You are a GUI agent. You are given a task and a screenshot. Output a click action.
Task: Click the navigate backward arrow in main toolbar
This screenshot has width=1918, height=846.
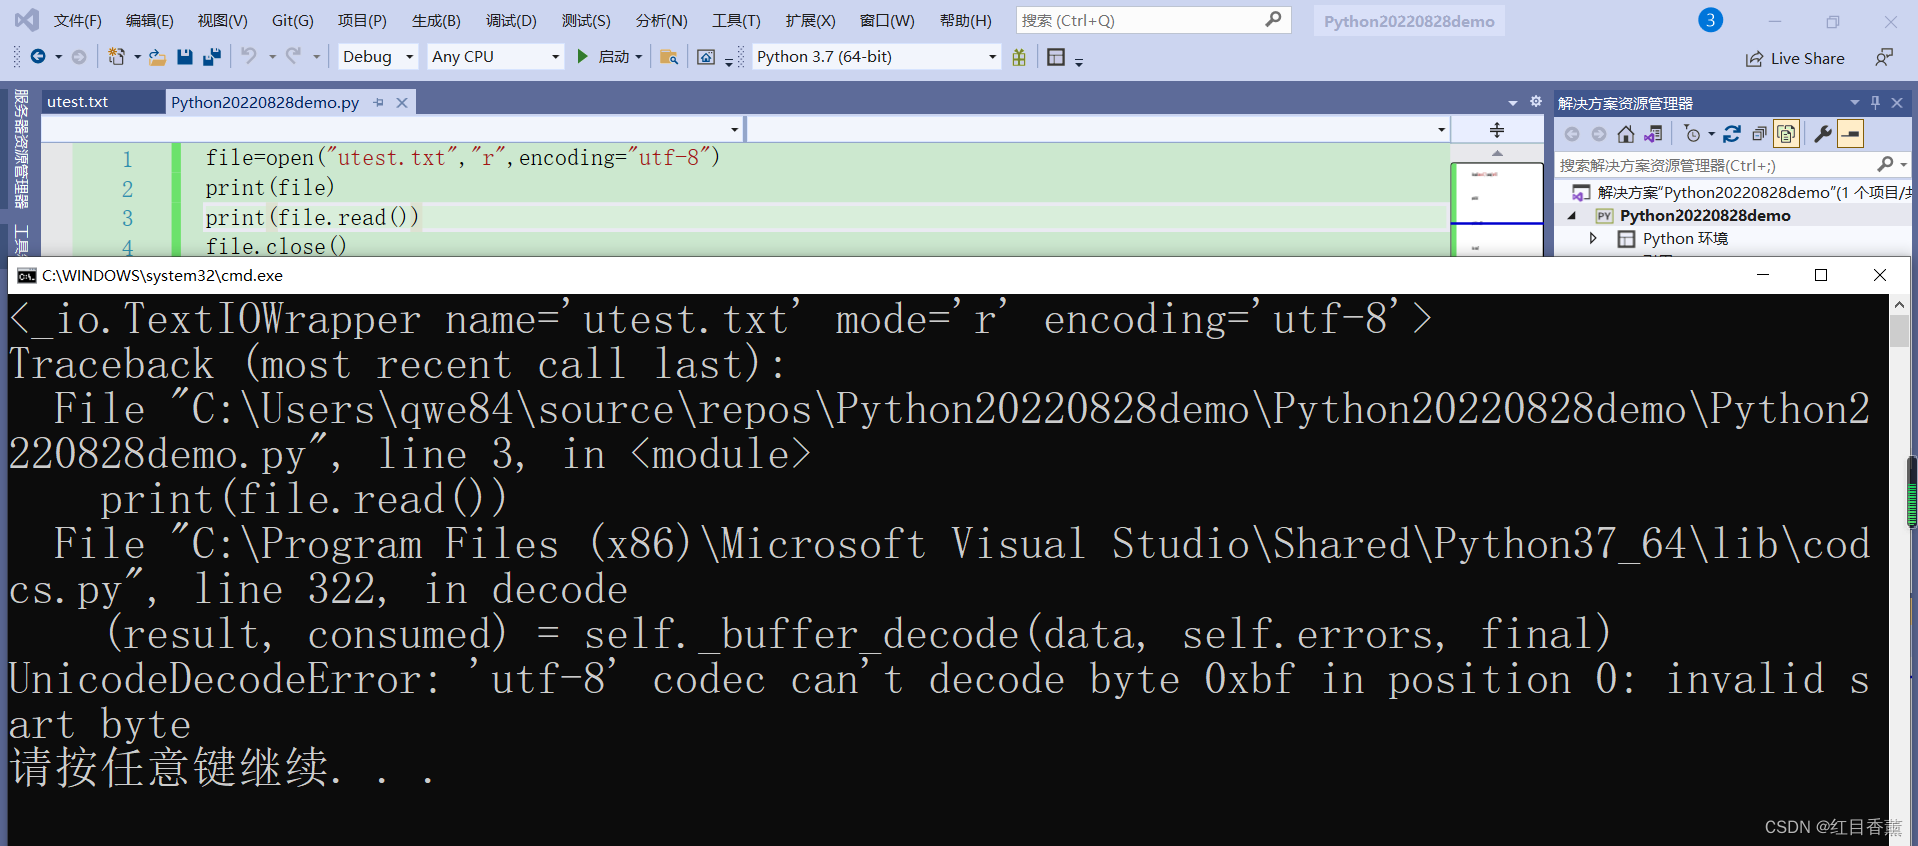pos(38,57)
